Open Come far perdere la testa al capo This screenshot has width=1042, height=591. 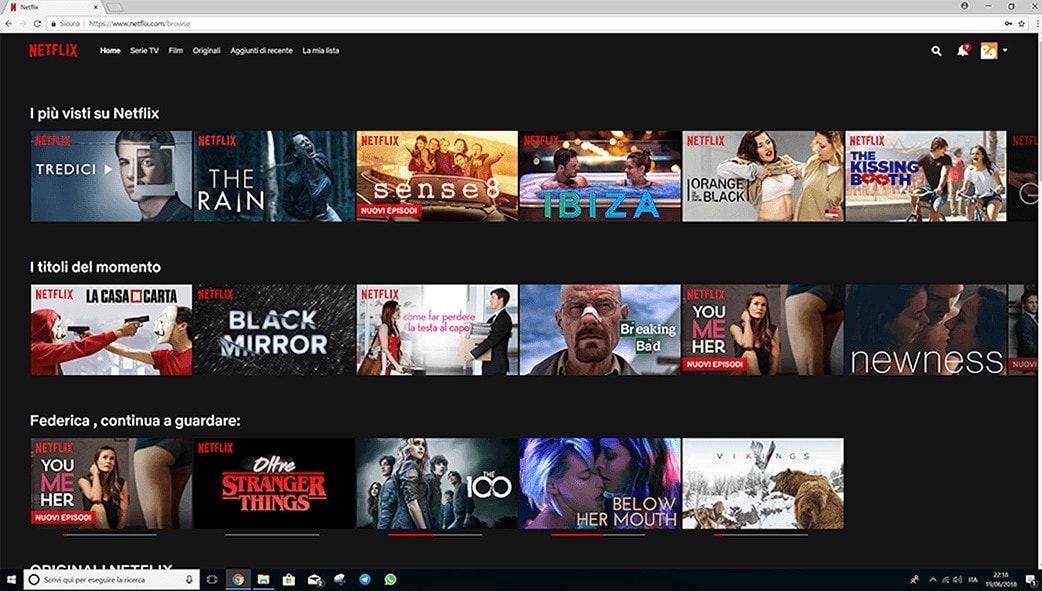coord(437,330)
